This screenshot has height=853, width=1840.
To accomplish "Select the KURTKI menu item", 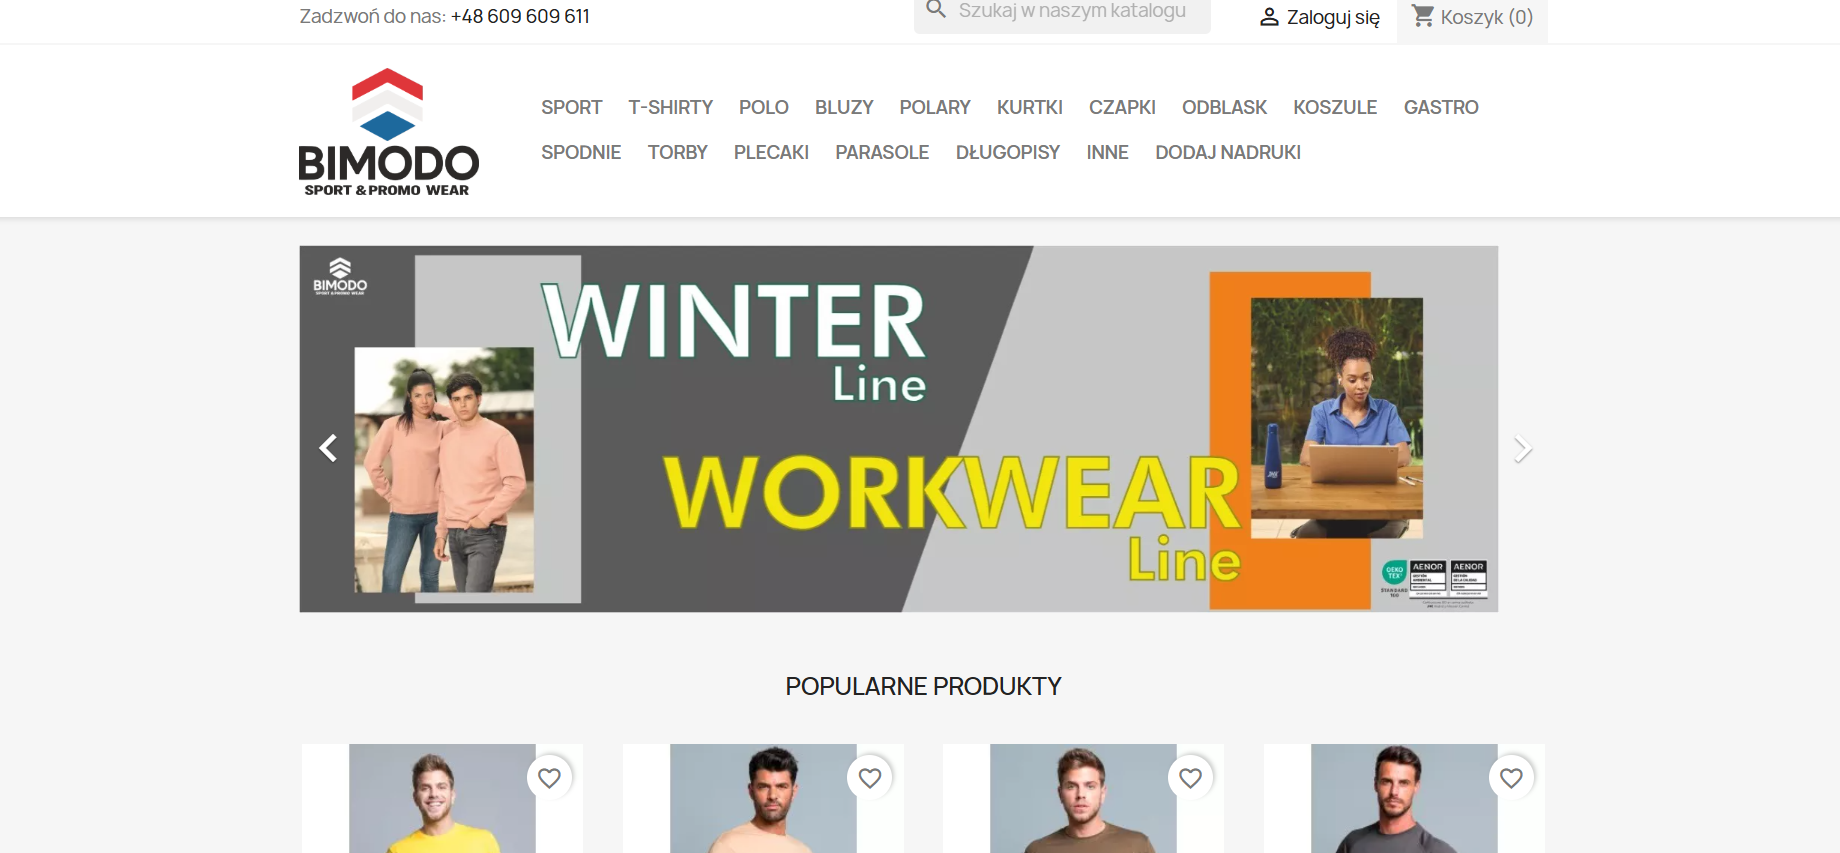I will pyautogui.click(x=1029, y=107).
